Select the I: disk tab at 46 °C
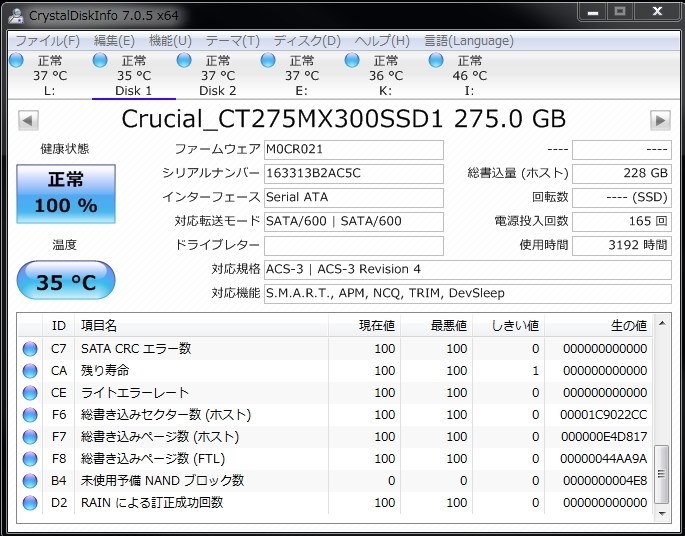 click(469, 75)
